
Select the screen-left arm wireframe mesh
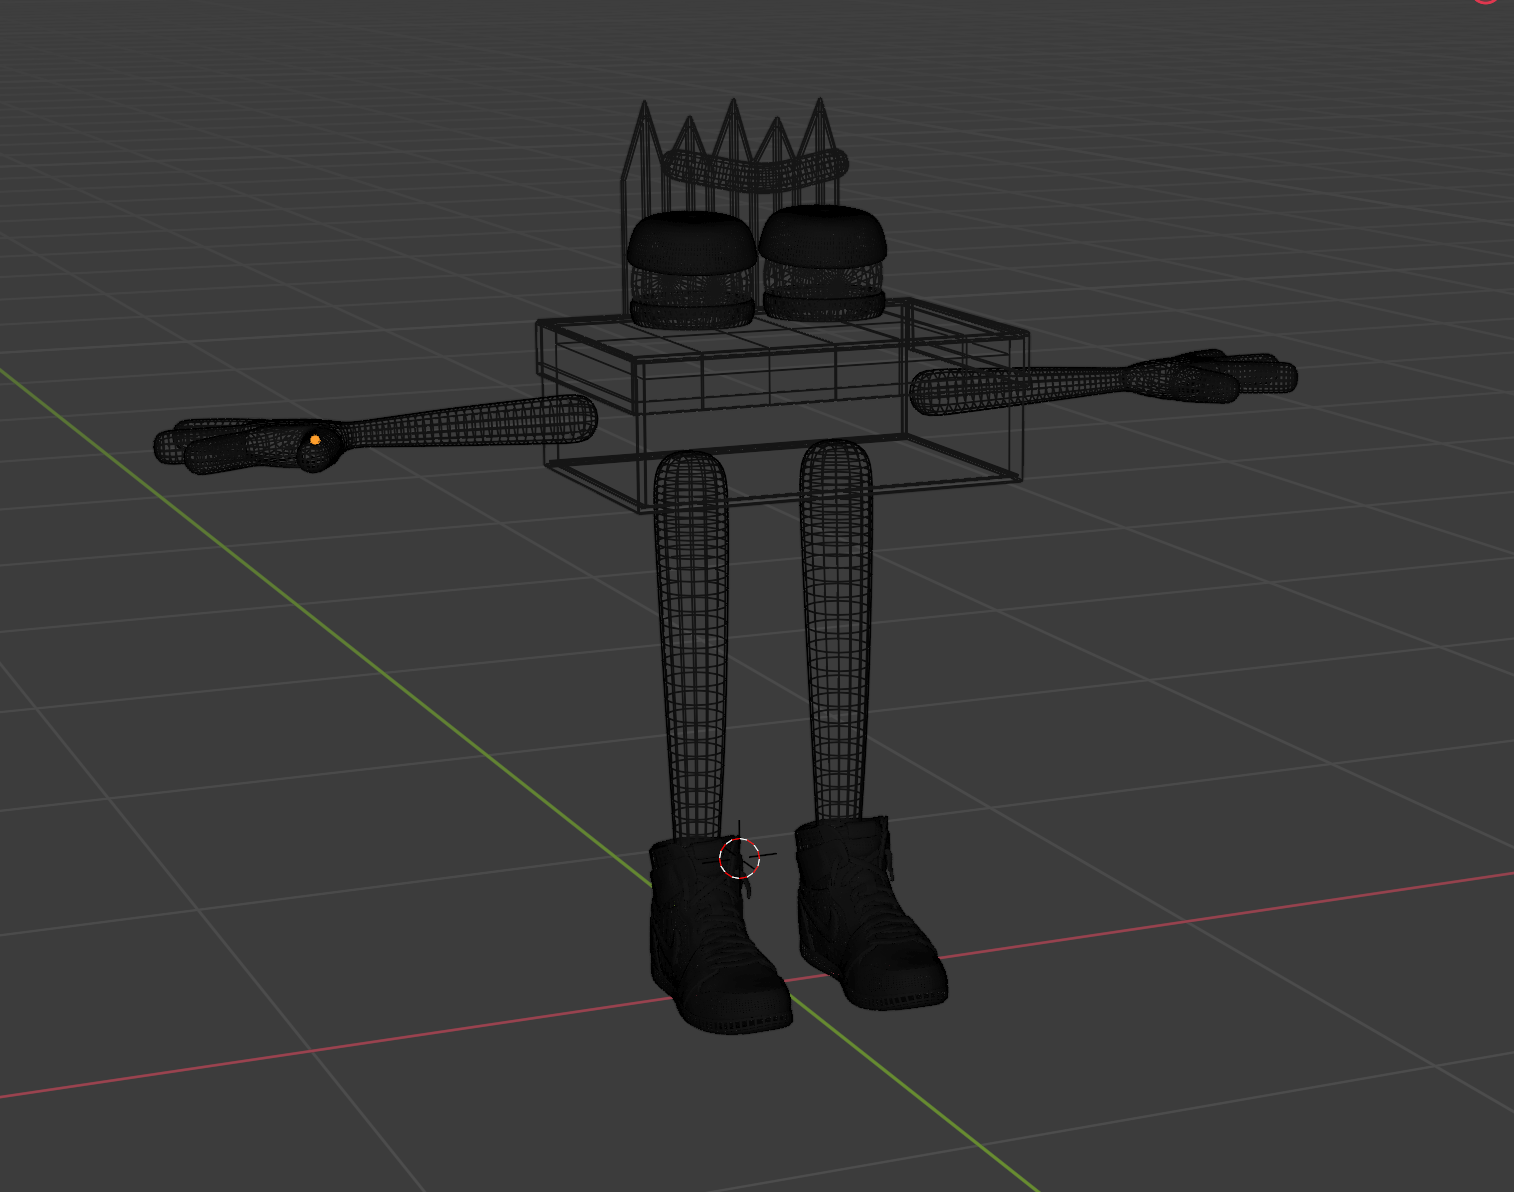(470, 424)
